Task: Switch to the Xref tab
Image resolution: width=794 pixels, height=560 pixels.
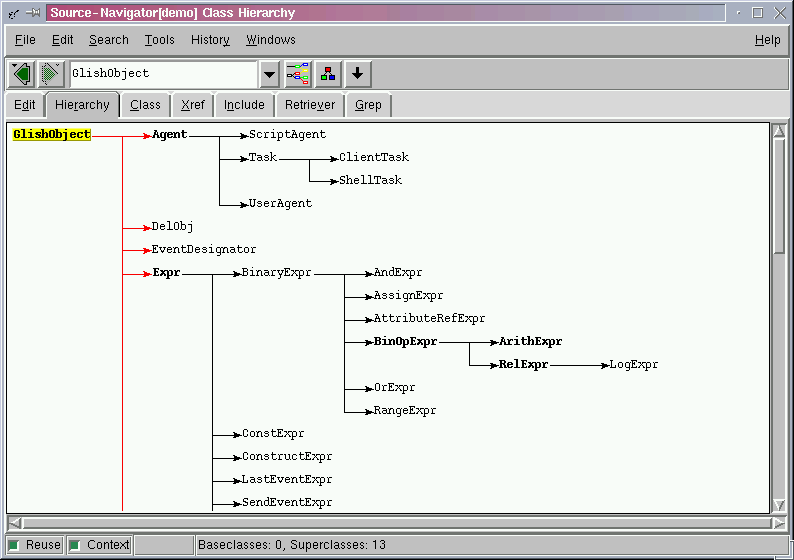Action: [191, 105]
